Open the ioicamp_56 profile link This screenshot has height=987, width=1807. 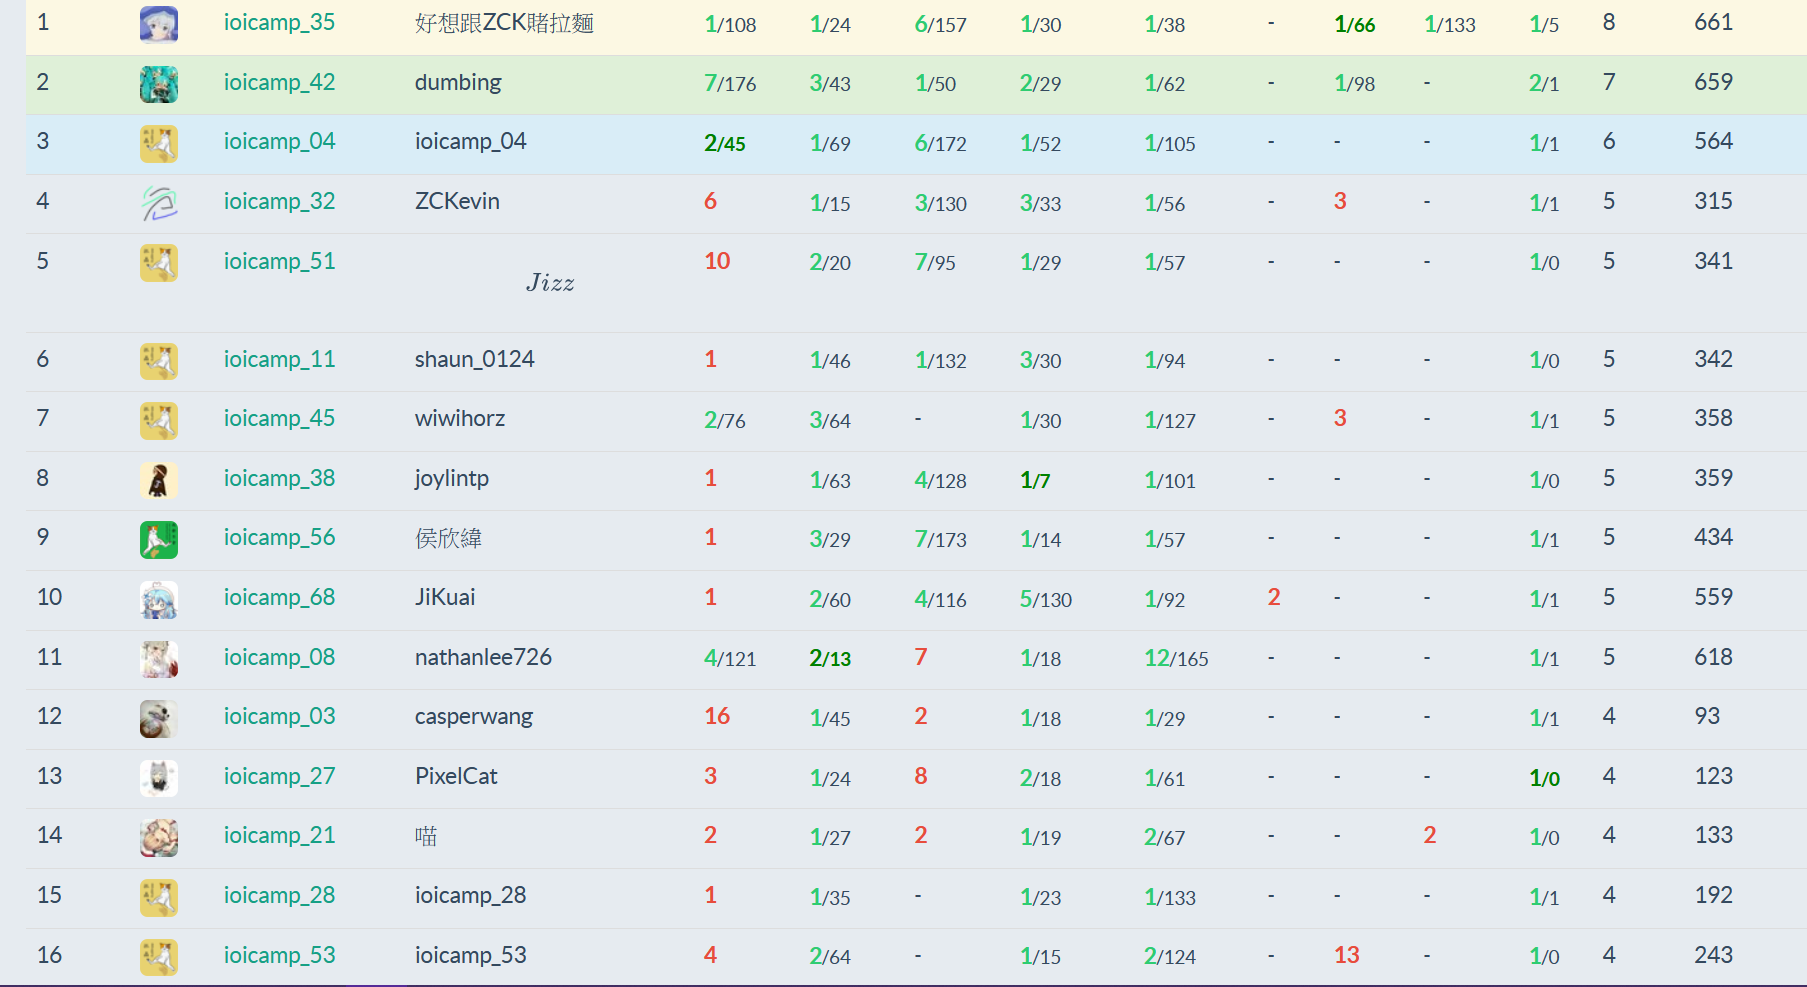279,538
